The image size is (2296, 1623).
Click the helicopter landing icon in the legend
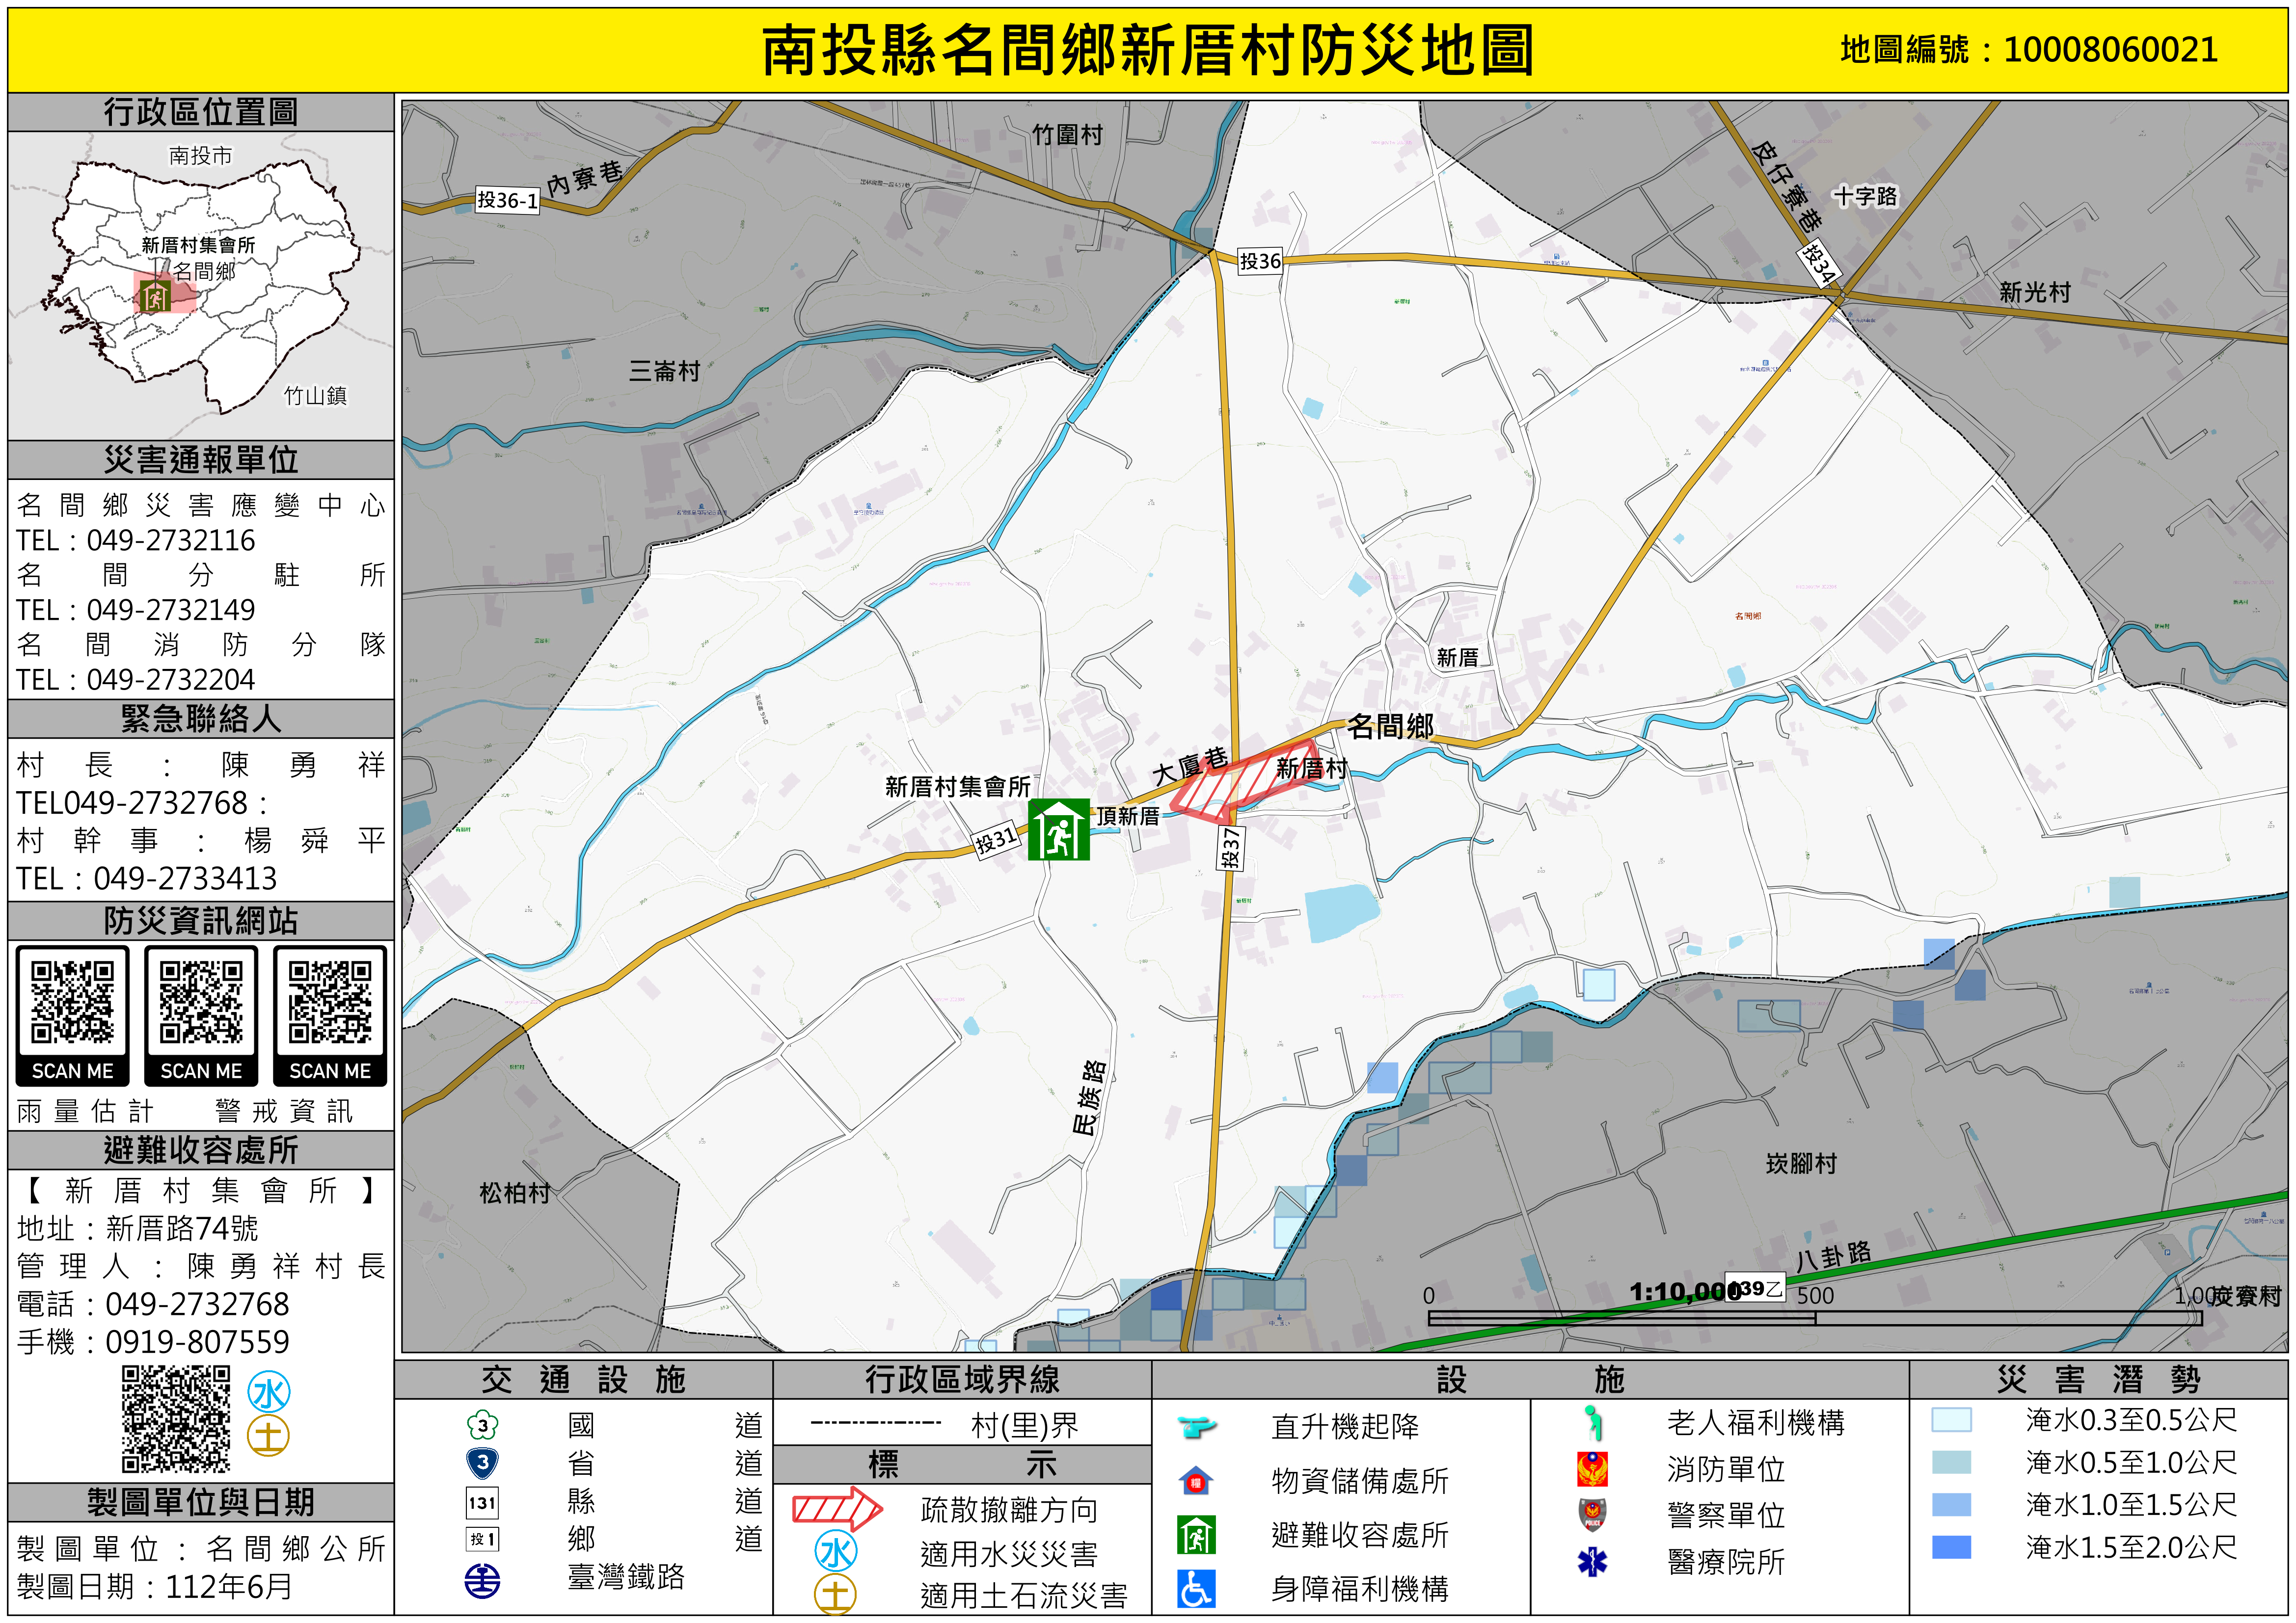1196,1426
